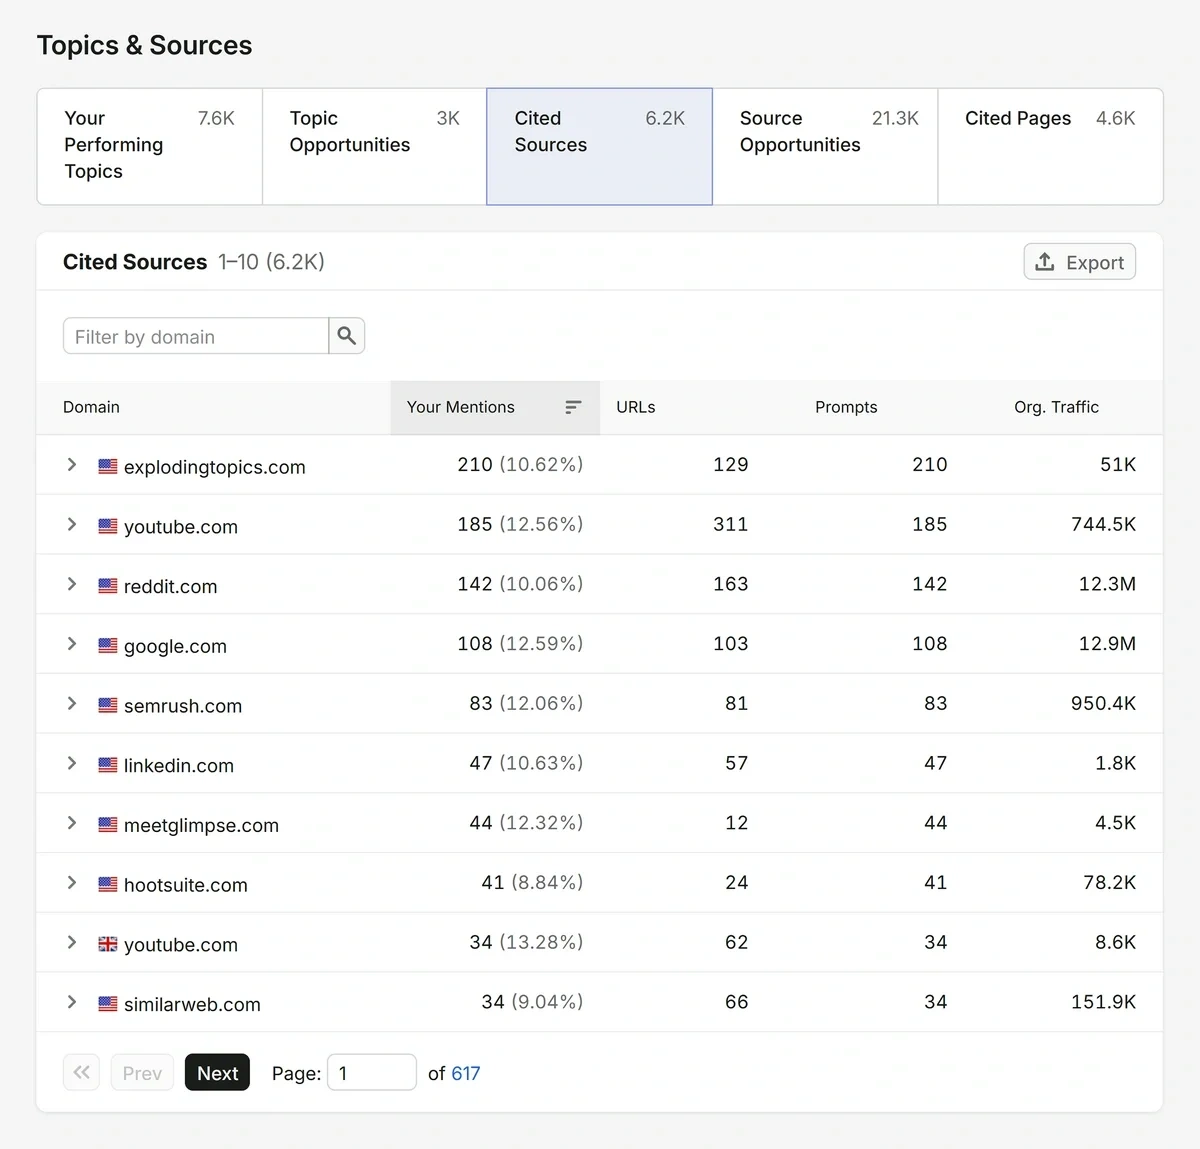The image size is (1200, 1149).
Task: Switch to Topic Opportunities tab
Action: point(375,146)
